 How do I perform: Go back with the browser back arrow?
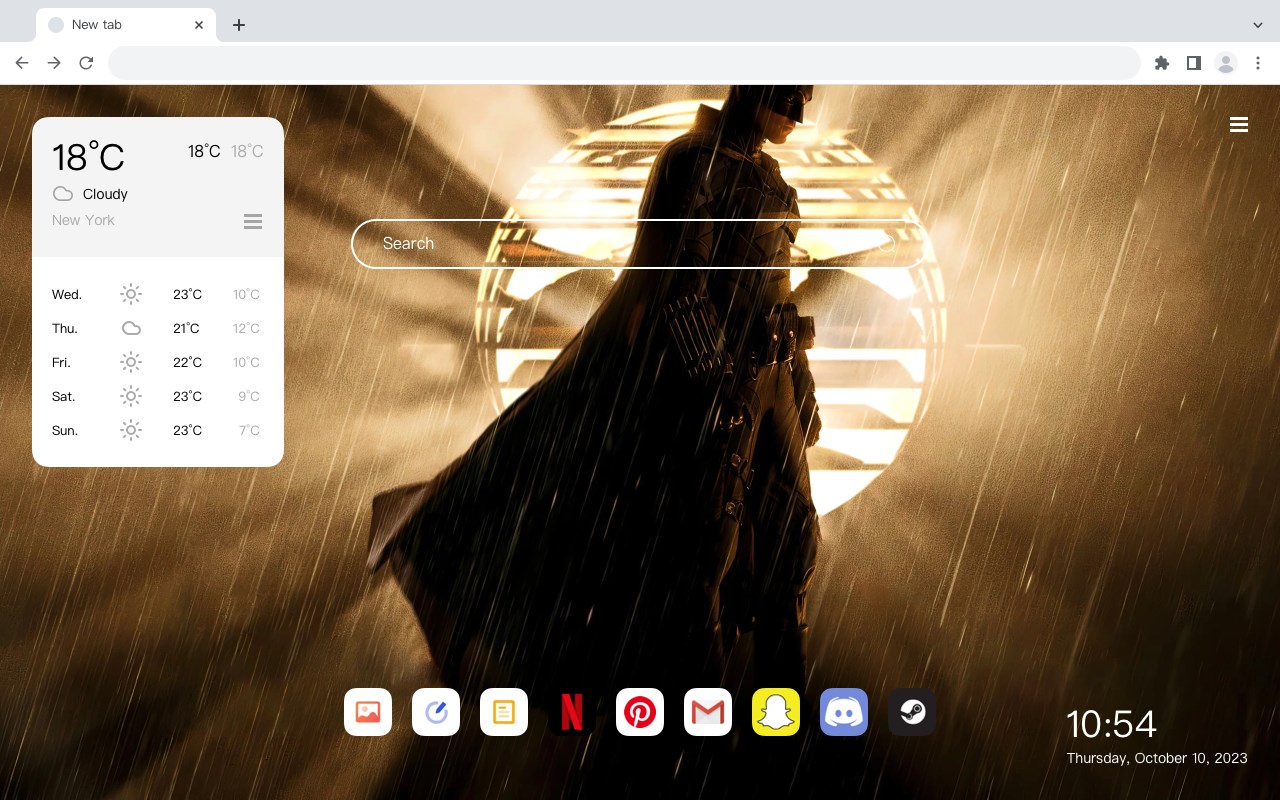click(x=22, y=63)
